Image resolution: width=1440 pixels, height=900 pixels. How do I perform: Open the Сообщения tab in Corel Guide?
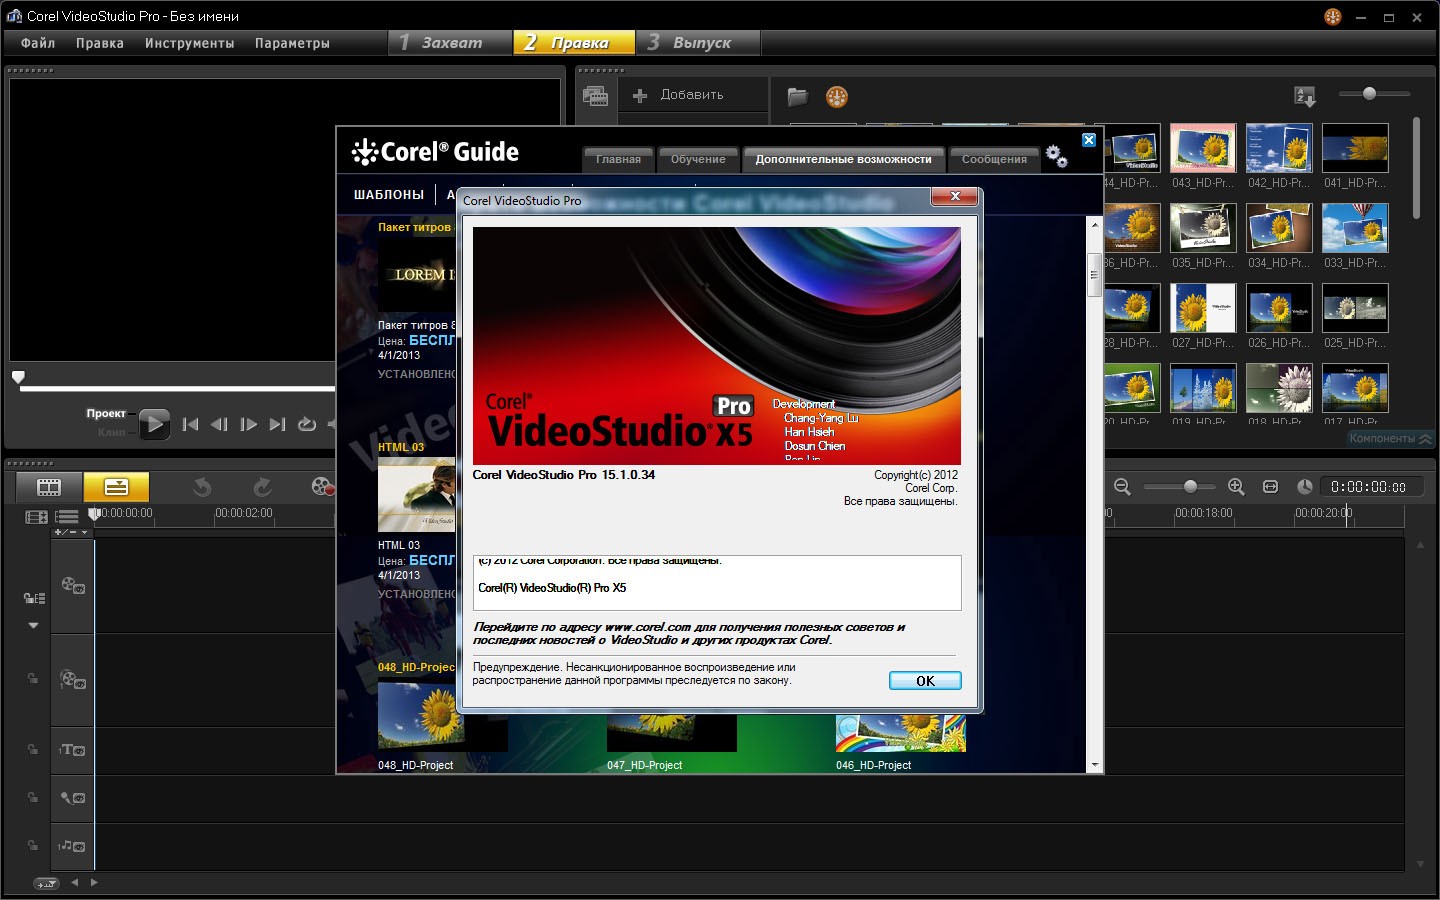pos(994,159)
